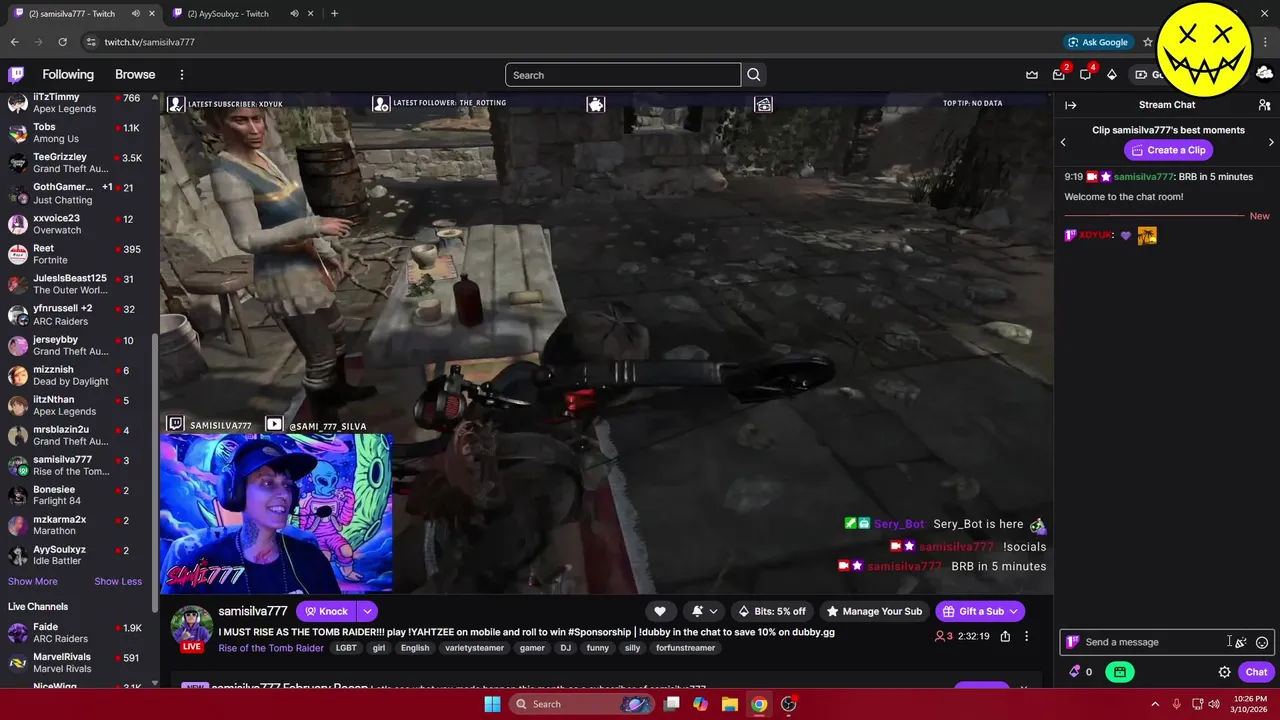Click the purple Chat send button
Viewport: 1280px width, 720px height.
click(x=1256, y=672)
